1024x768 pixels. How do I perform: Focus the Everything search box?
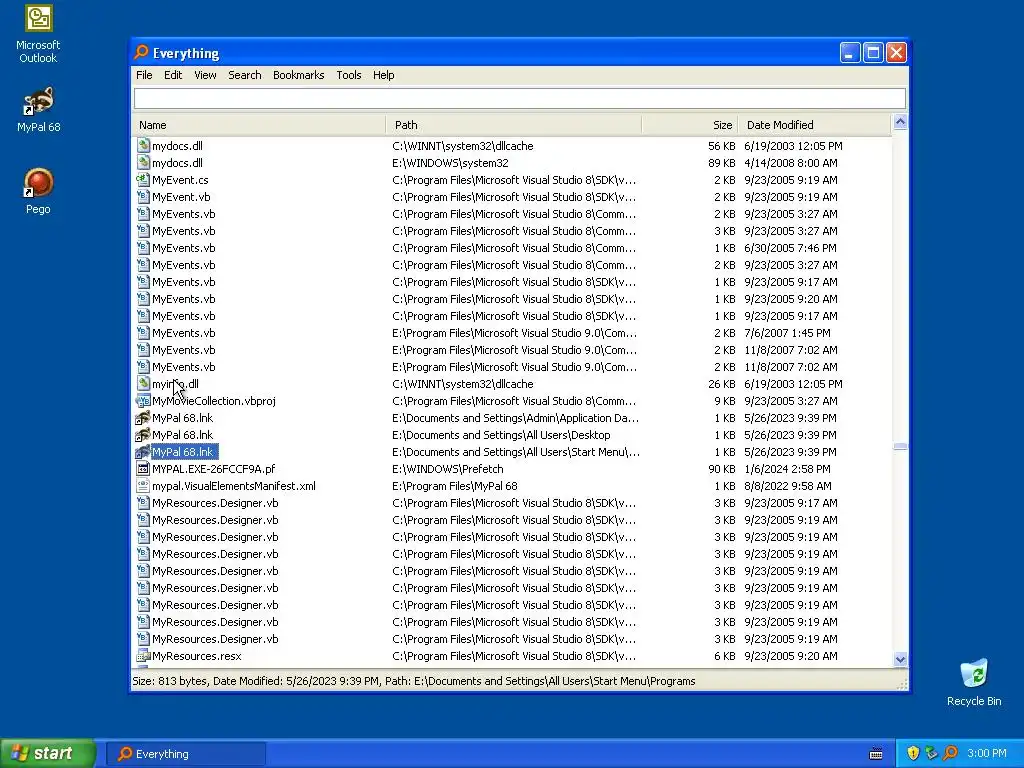click(519, 99)
